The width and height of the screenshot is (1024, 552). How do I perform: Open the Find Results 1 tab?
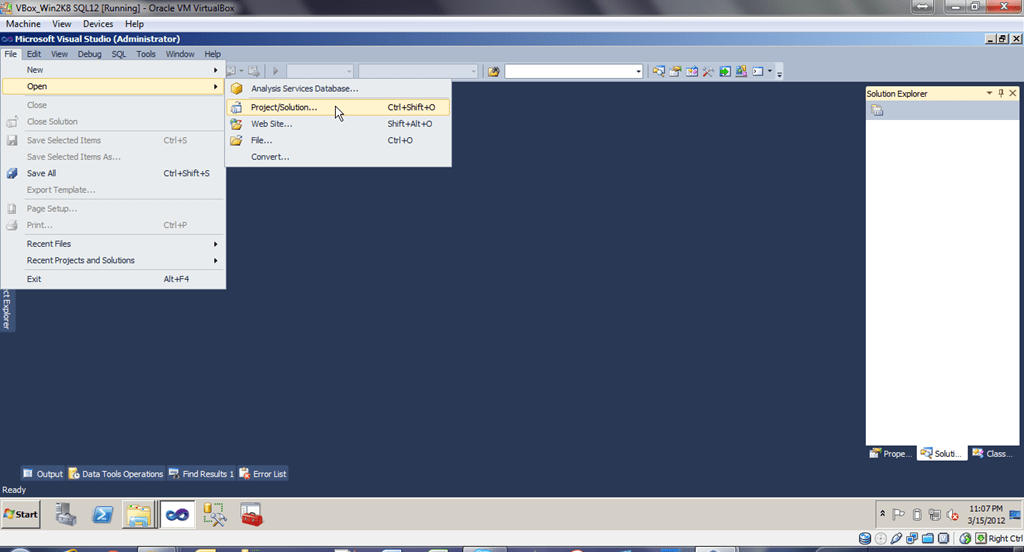pyautogui.click(x=201, y=474)
